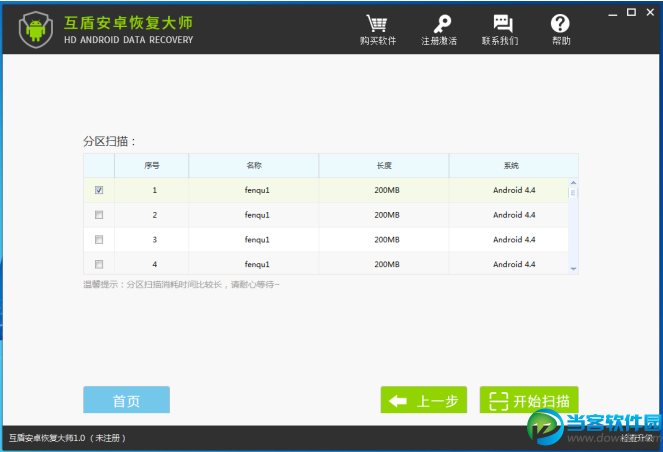663x452 pixels.
Task: Open the 购买软件 shopping cart icon
Action: 377,24
